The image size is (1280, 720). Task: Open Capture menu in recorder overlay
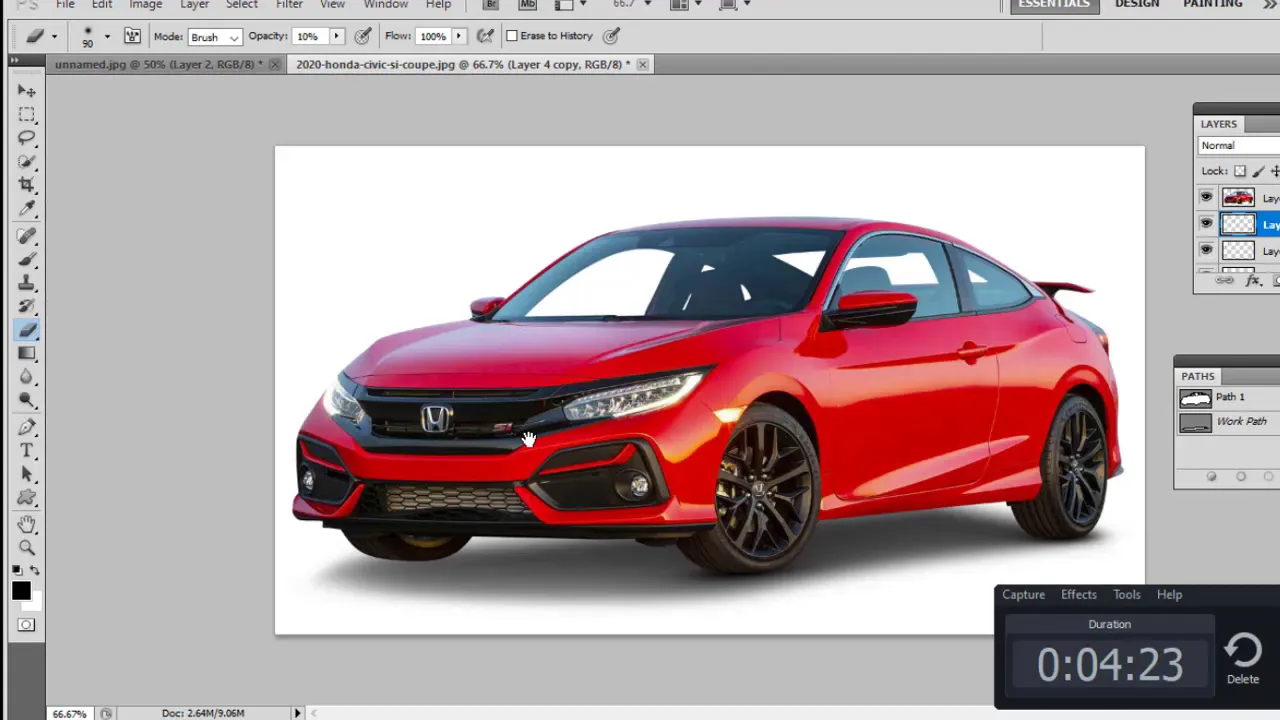tap(1023, 595)
